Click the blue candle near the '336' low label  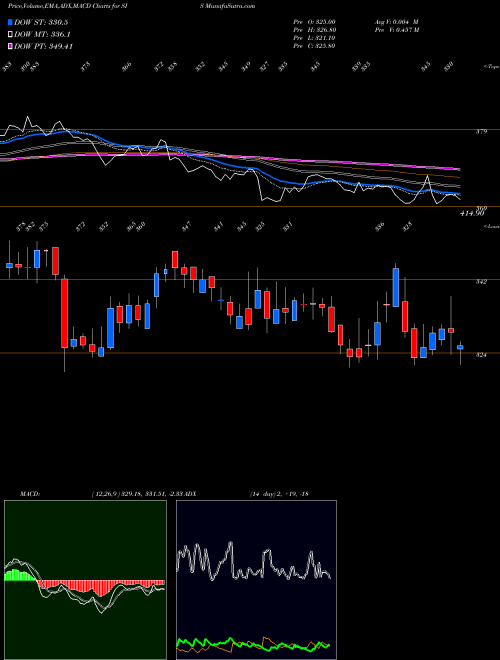378,333
